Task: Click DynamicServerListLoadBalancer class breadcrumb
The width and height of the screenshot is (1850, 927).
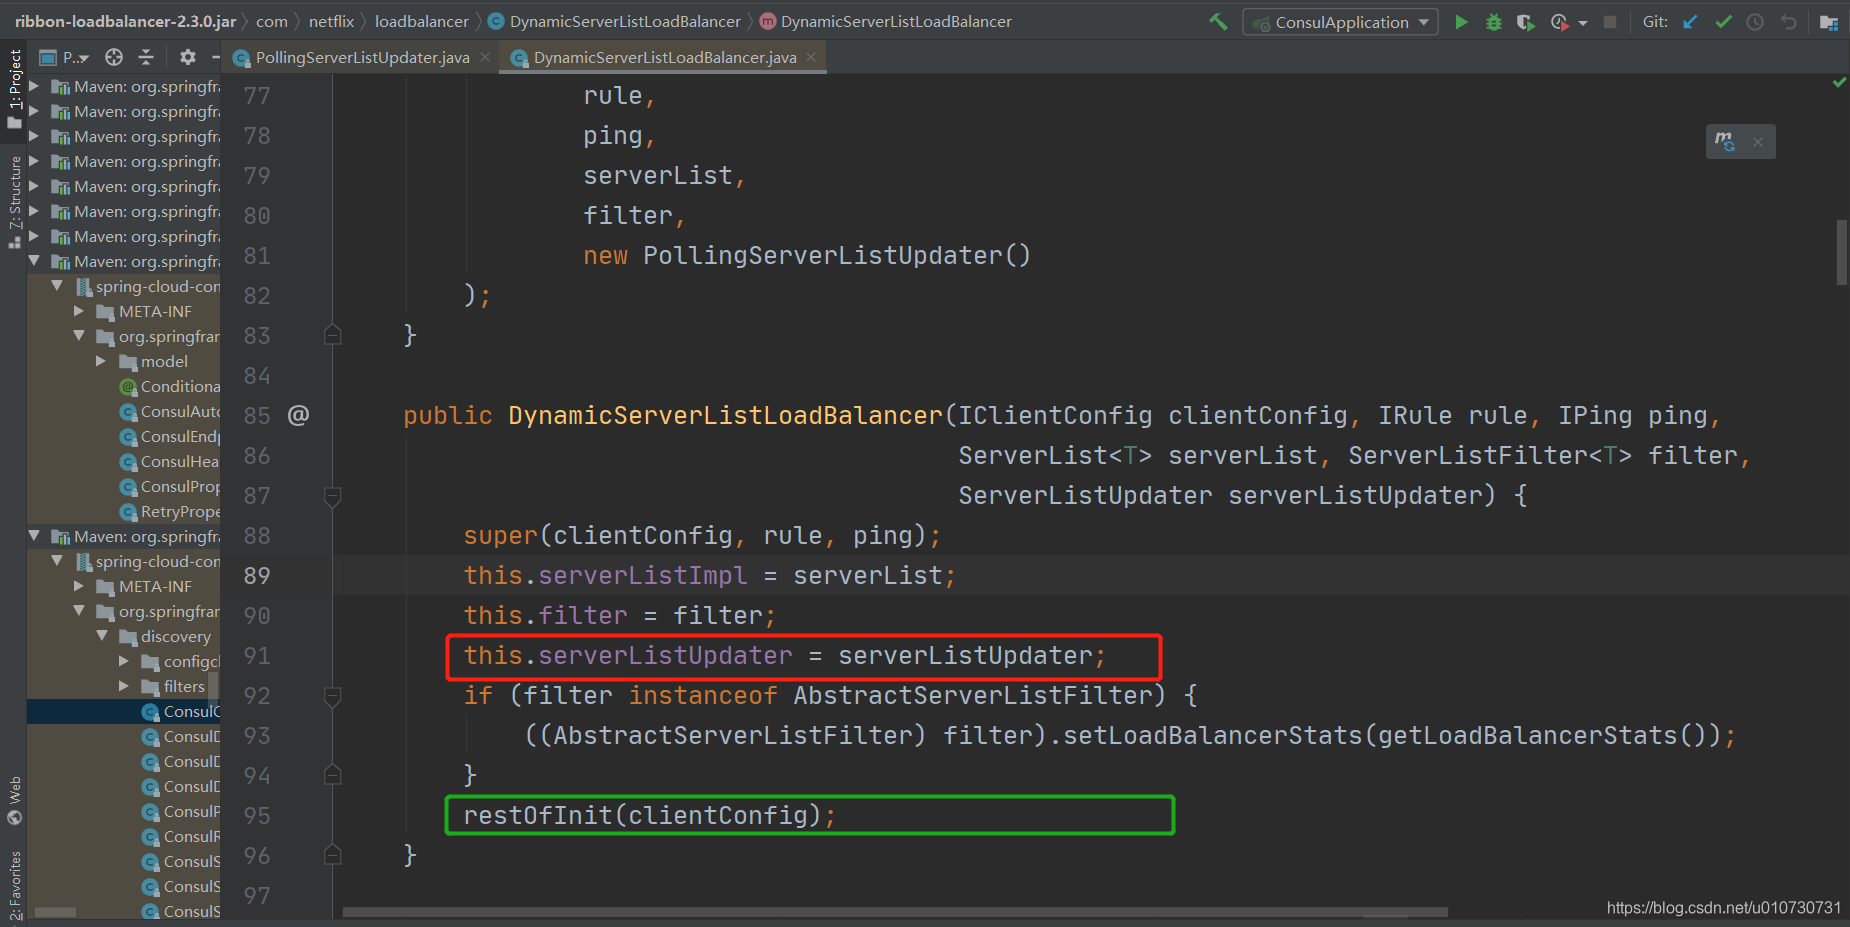Action: pos(614,21)
